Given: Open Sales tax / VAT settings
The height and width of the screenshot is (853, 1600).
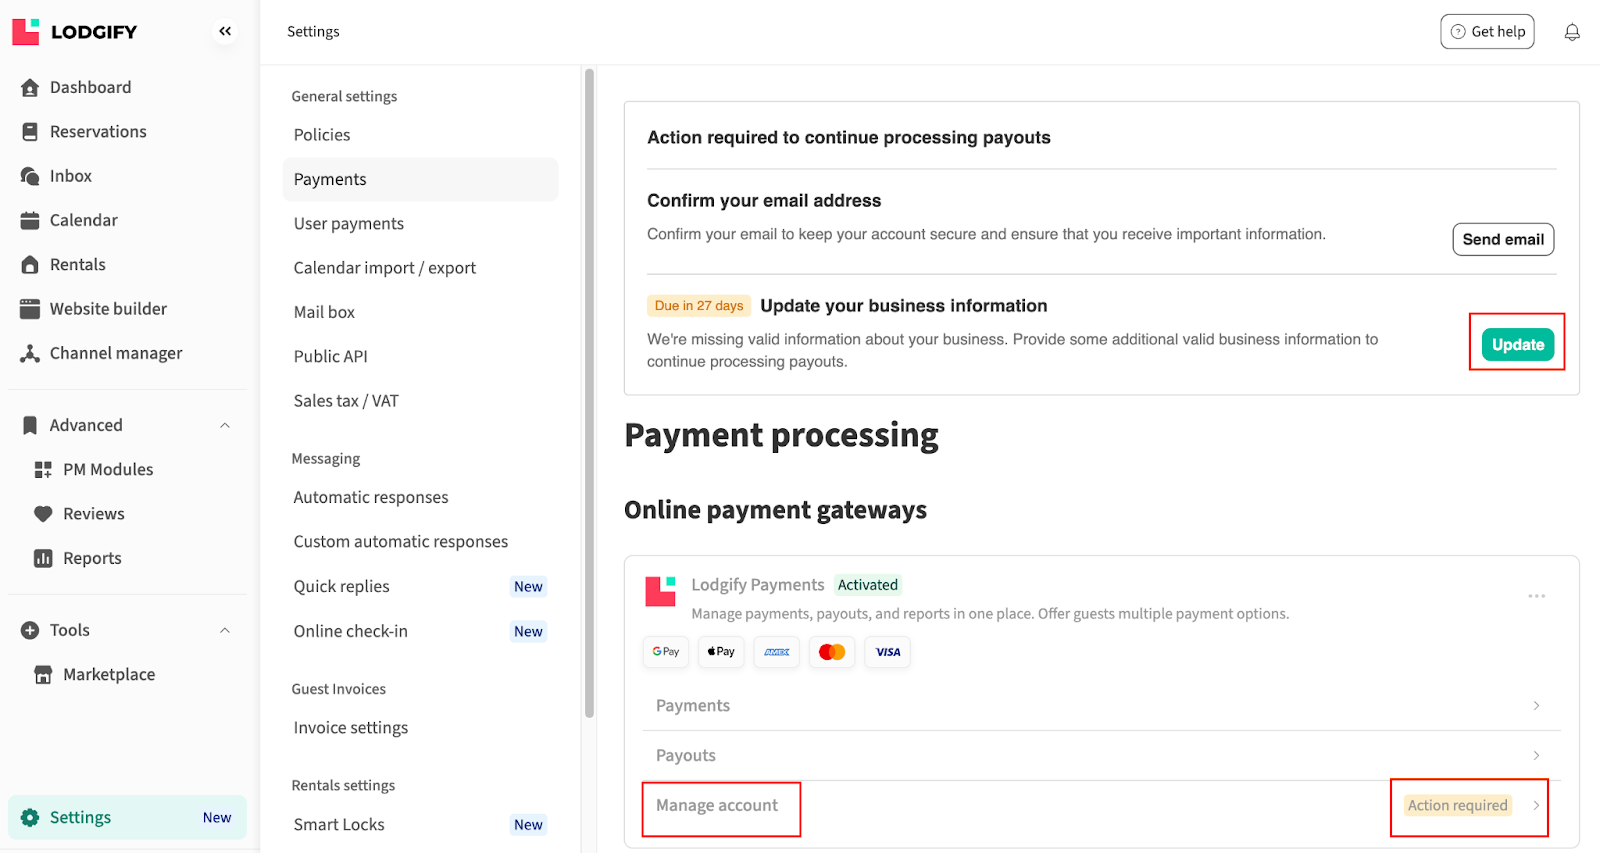Looking at the screenshot, I should click(x=346, y=401).
